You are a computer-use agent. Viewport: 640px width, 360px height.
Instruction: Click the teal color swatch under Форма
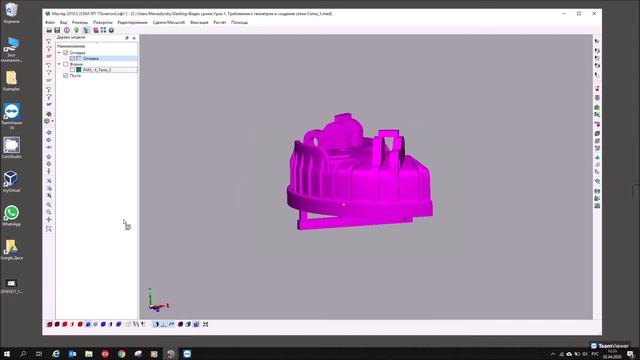[x=79, y=70]
